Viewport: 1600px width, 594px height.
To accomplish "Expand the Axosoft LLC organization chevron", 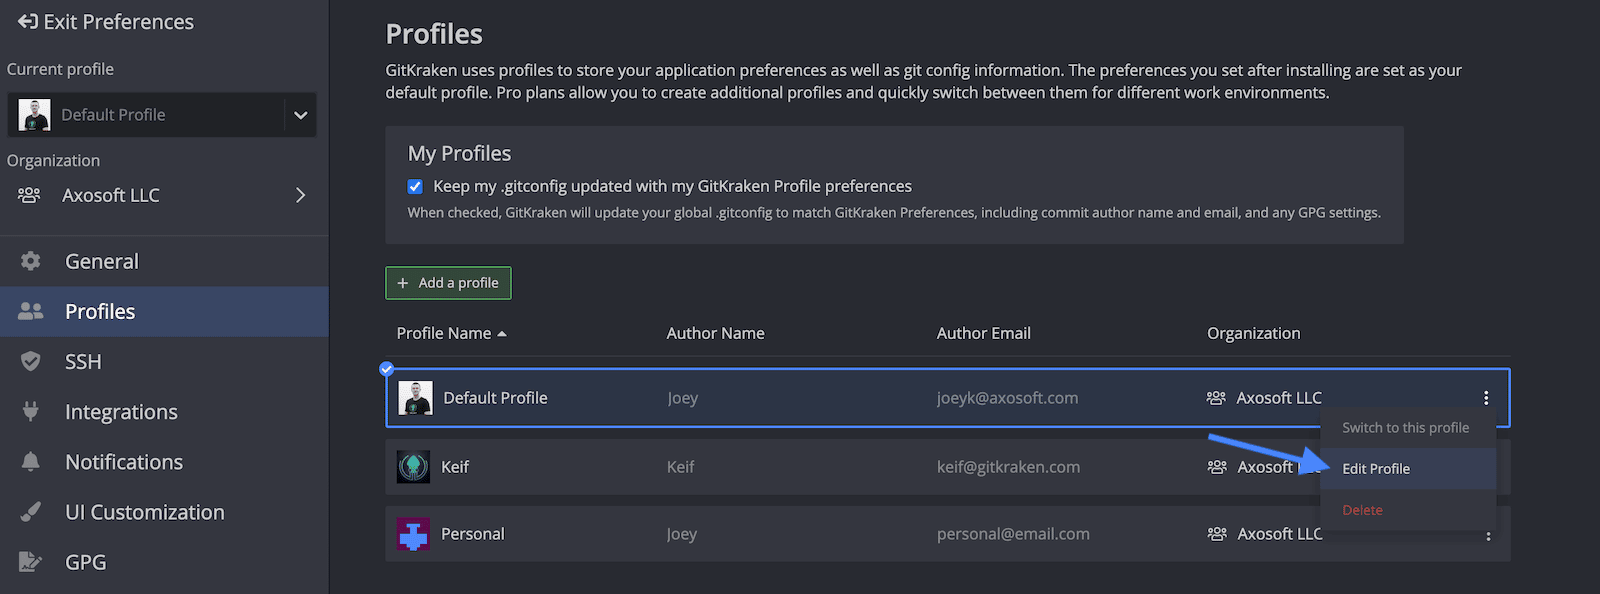I will tap(300, 195).
